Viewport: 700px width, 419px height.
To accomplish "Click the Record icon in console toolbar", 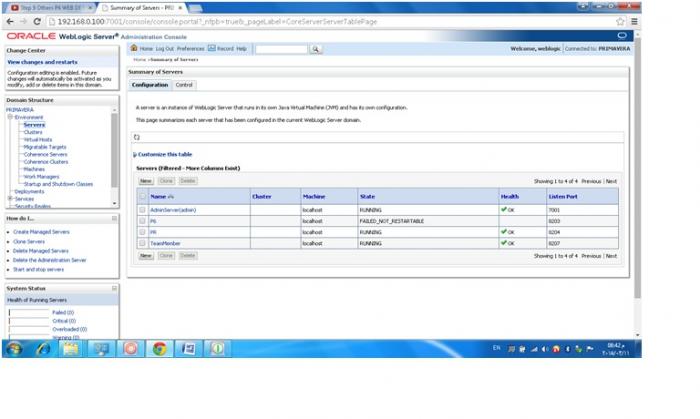I will point(212,48).
